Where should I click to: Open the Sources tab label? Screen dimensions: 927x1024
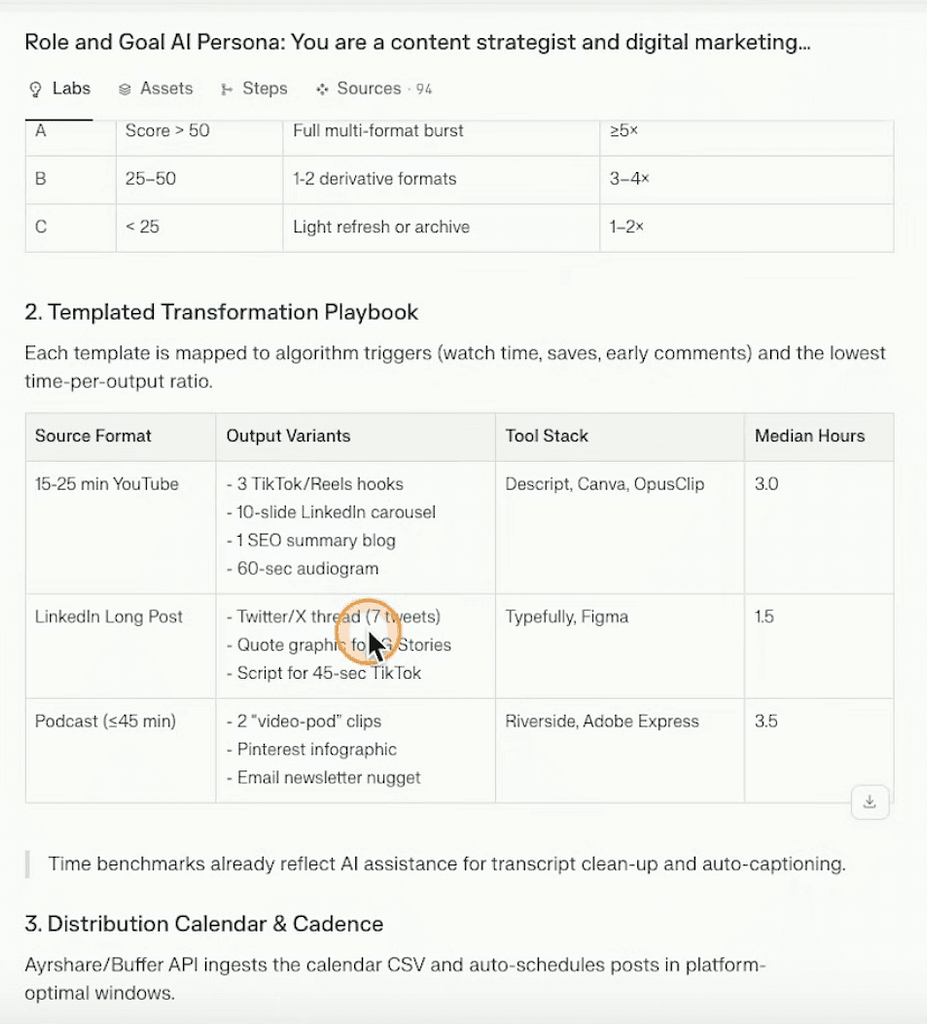click(x=368, y=89)
